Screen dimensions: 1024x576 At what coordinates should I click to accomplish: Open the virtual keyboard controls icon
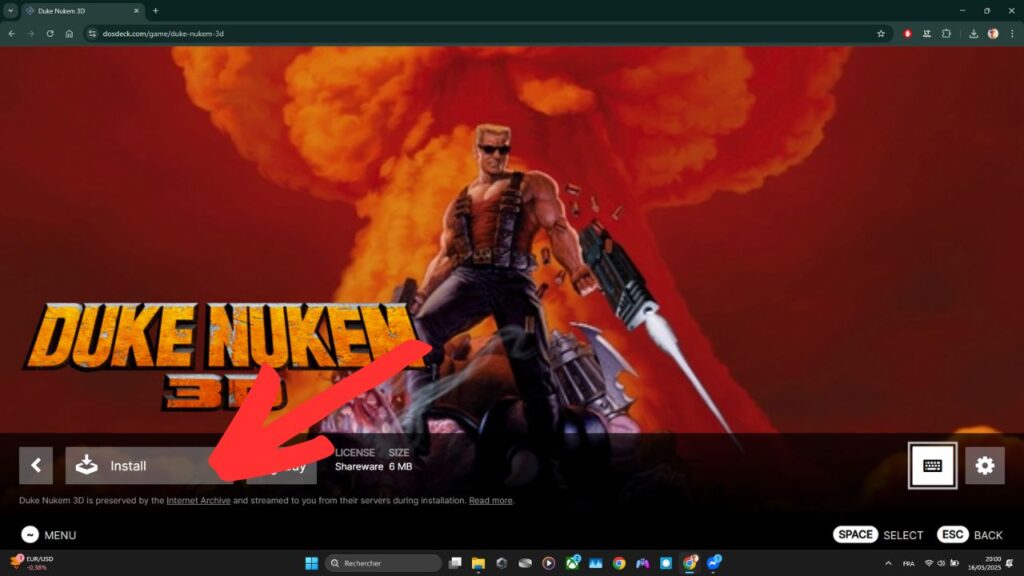pyautogui.click(x=932, y=466)
